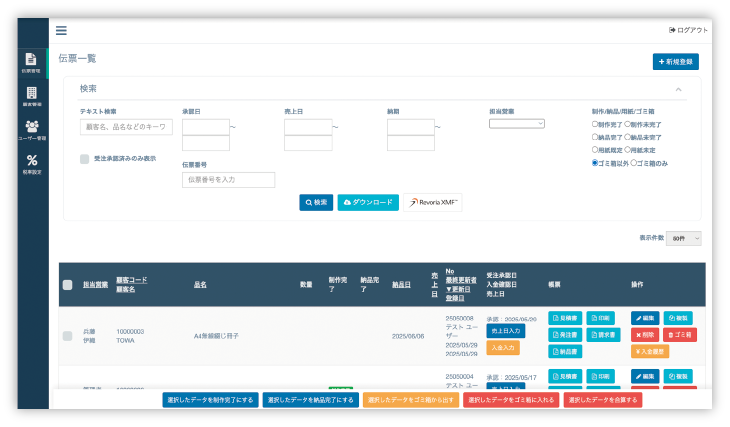Click the 新規登録 button
Image resolution: width=730 pixels, height=427 pixels.
coord(676,61)
